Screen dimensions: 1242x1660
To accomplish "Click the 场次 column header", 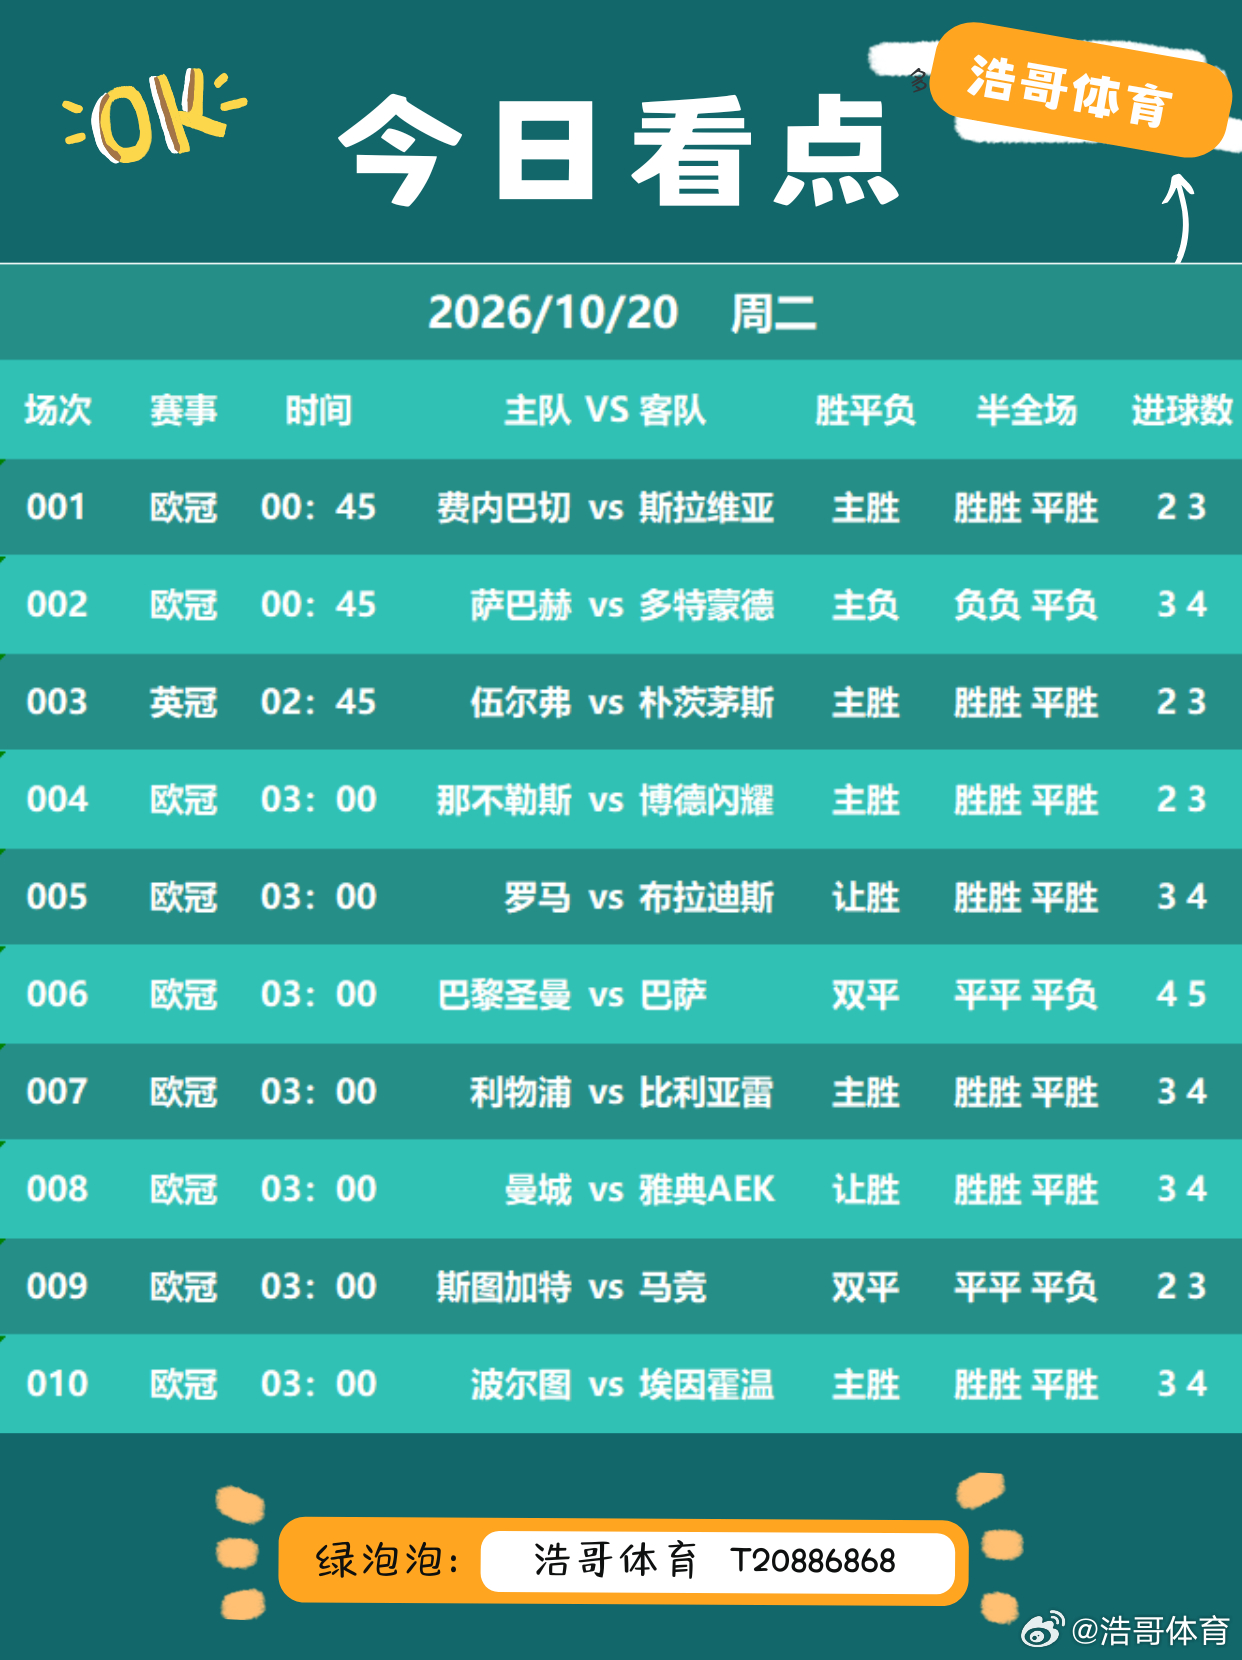I will pos(58,410).
